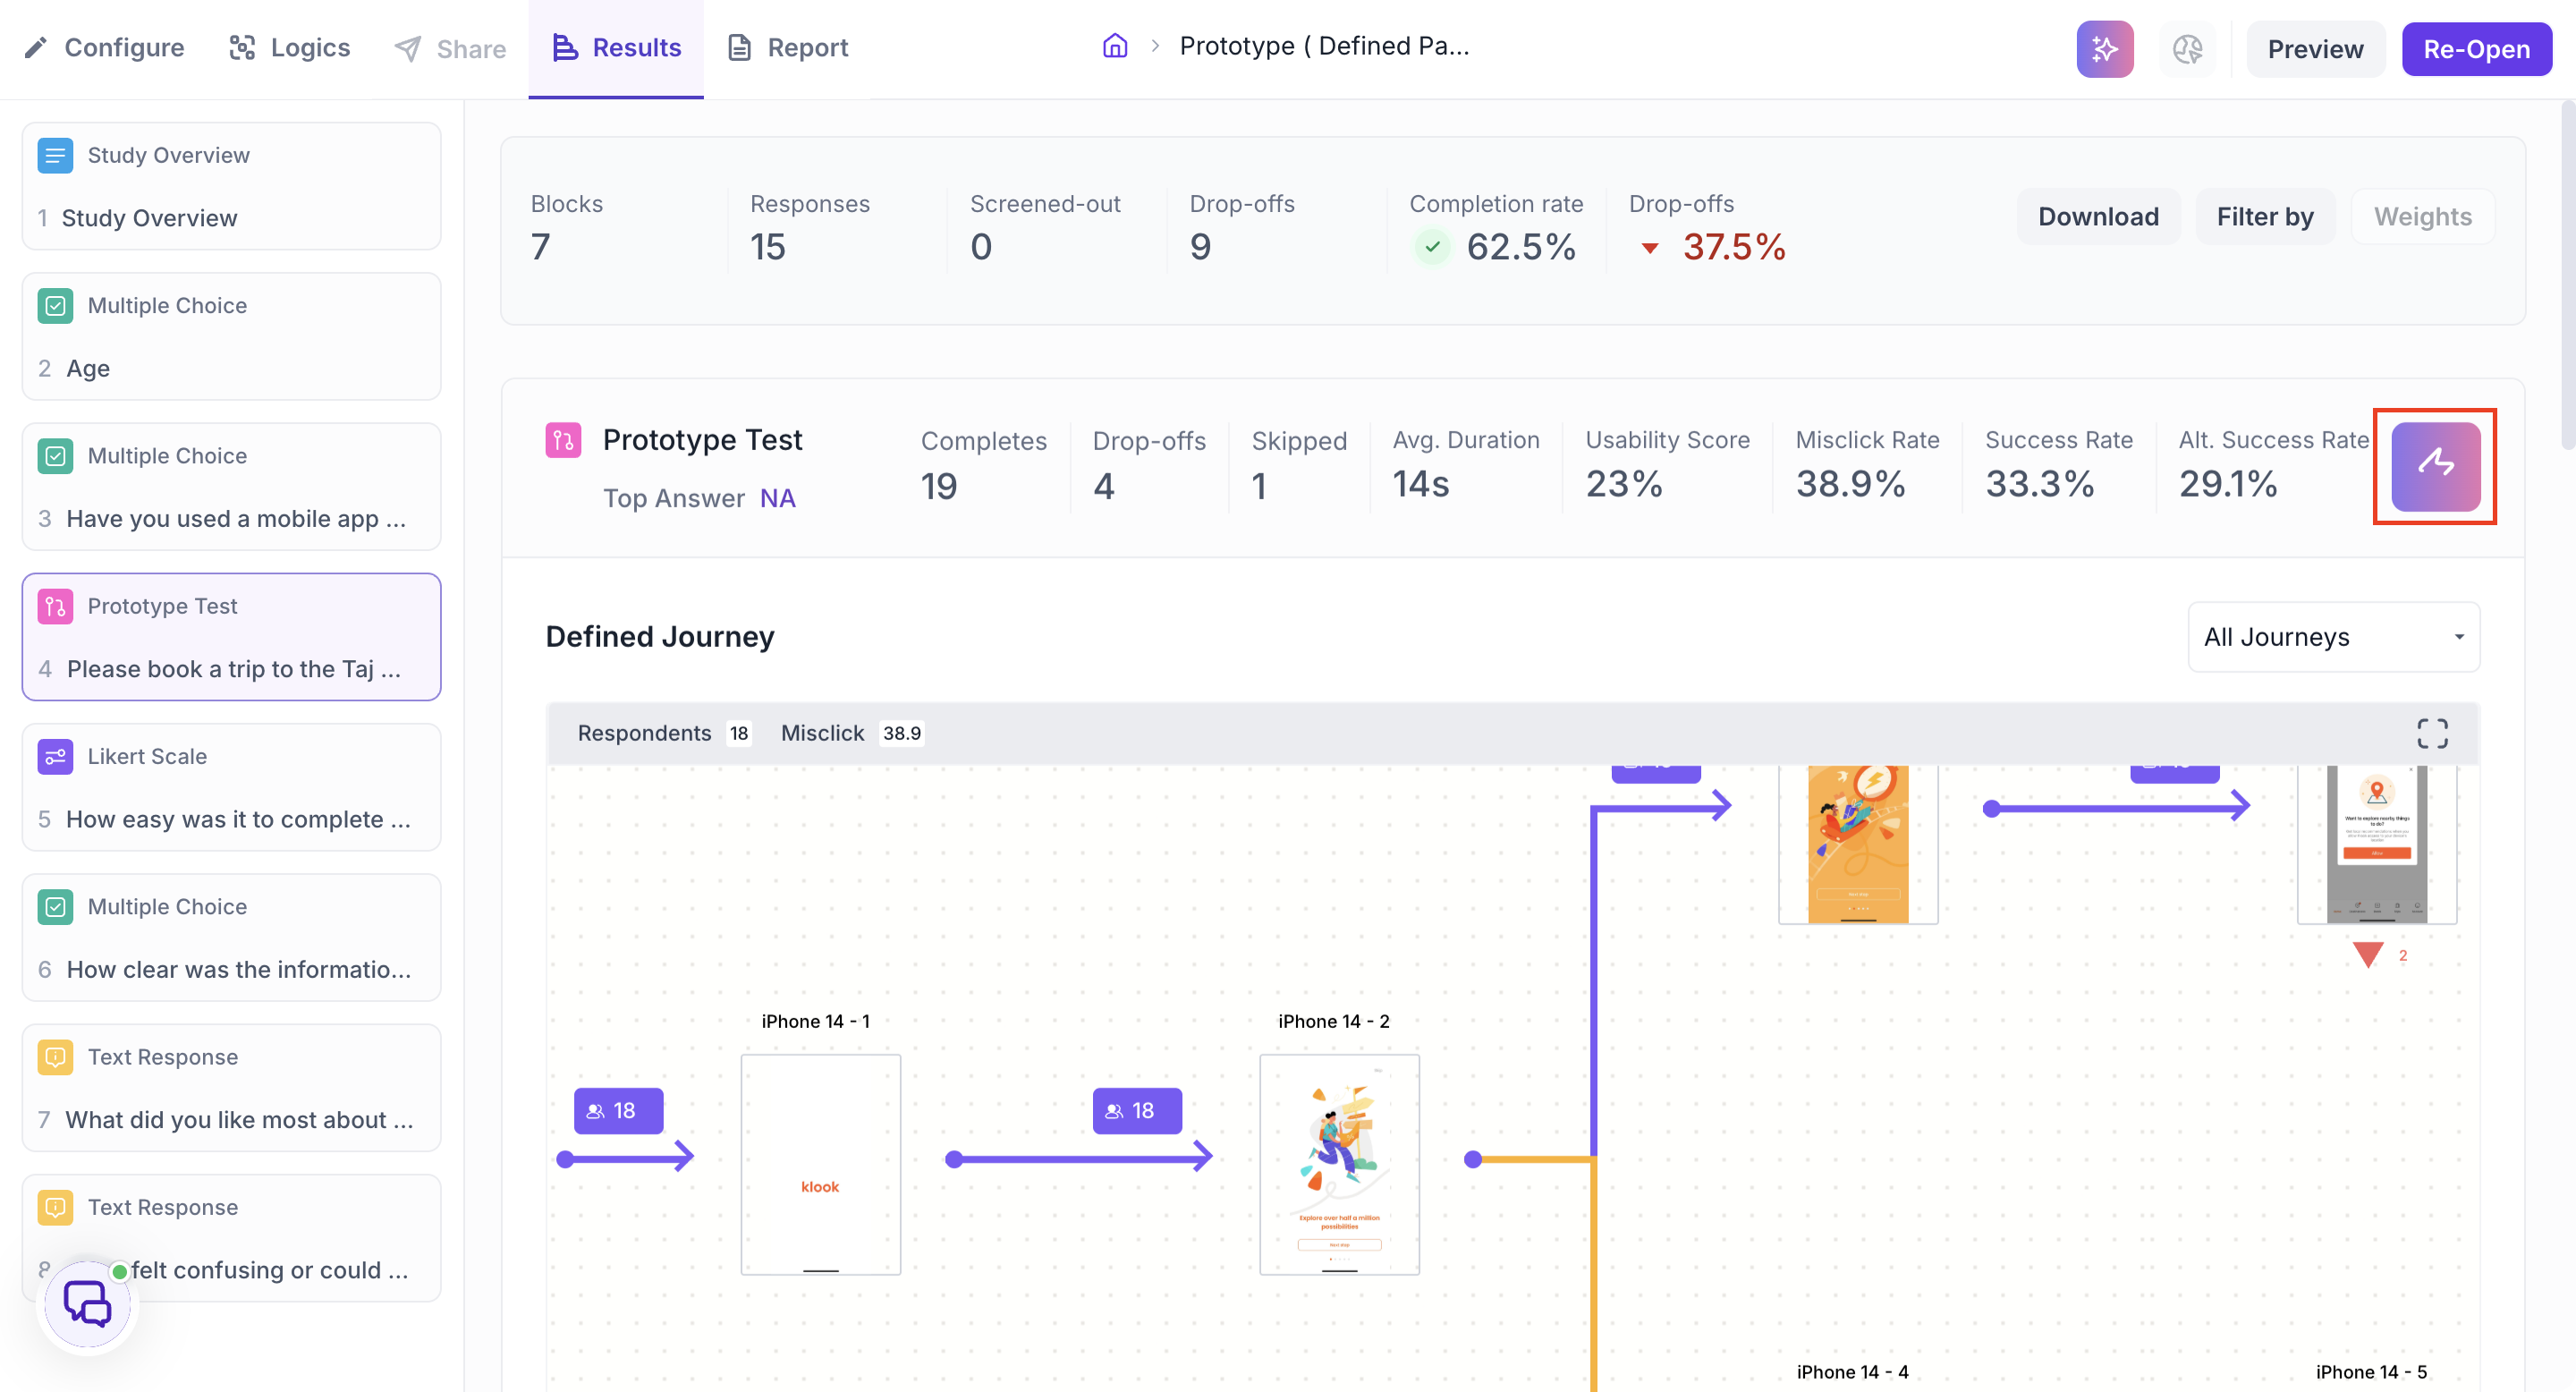Image resolution: width=2576 pixels, height=1392 pixels.
Task: Click the Re-Open button
Action: point(2476,49)
